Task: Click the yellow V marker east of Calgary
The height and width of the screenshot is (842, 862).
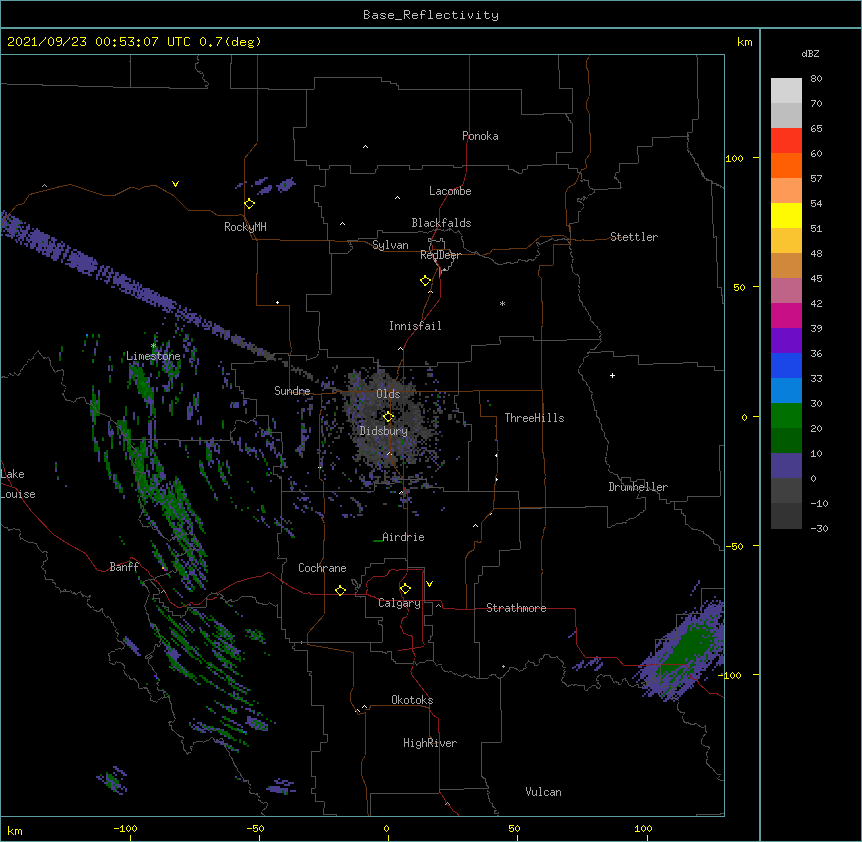Action: pyautogui.click(x=429, y=584)
